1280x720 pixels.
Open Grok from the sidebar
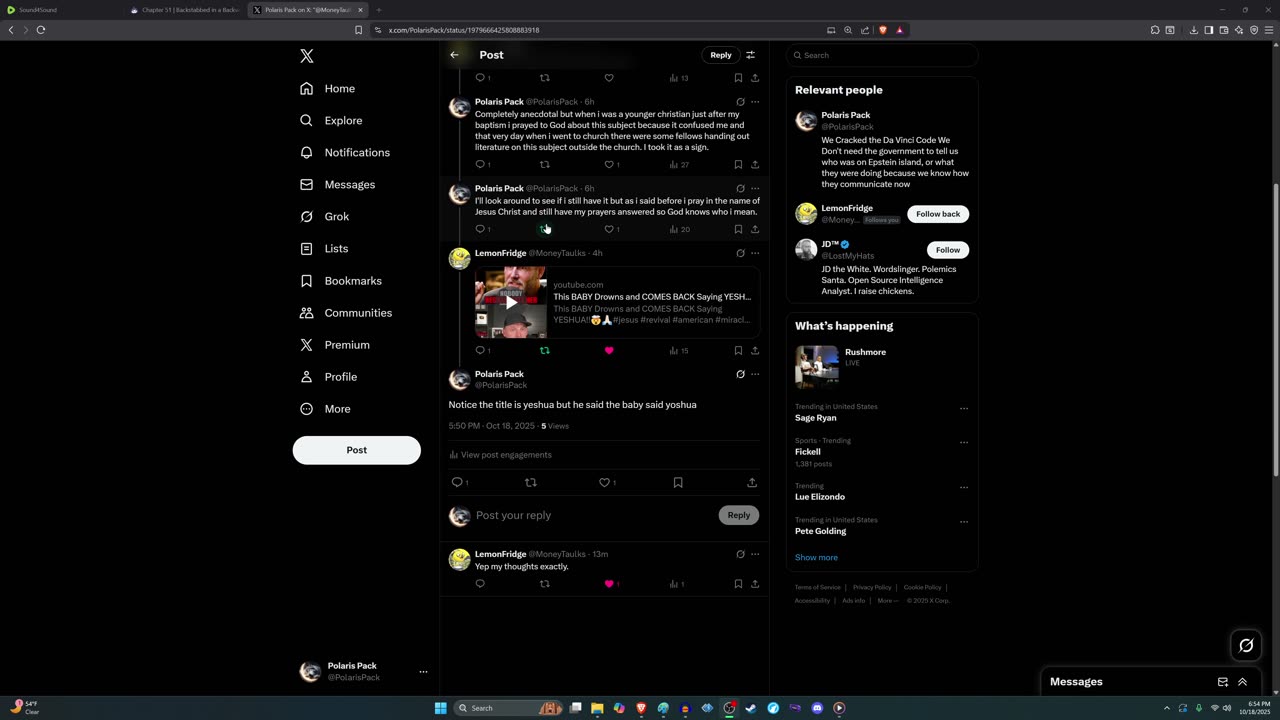coord(324,216)
